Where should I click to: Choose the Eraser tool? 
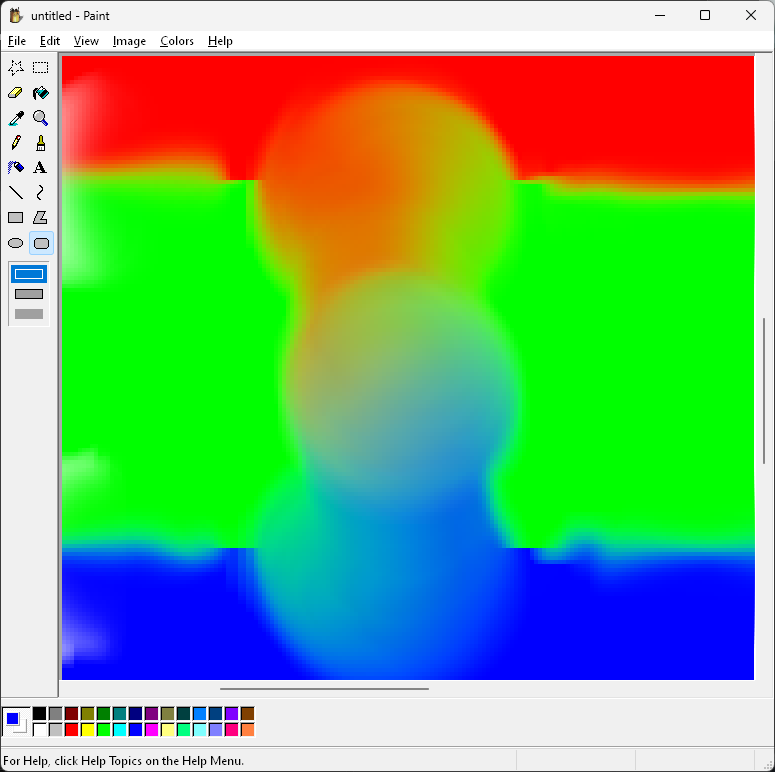click(x=16, y=93)
